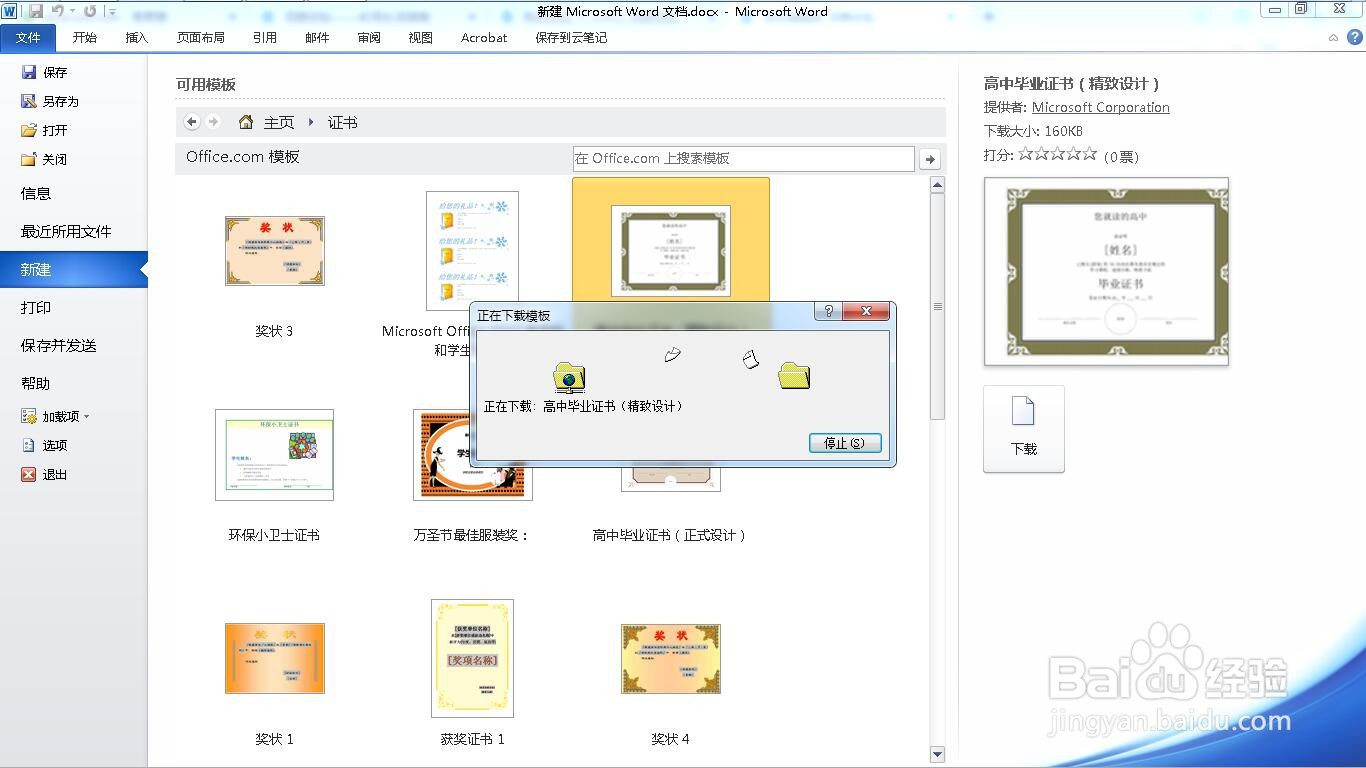Go to the 主页 breadcrumb link

click(x=279, y=122)
